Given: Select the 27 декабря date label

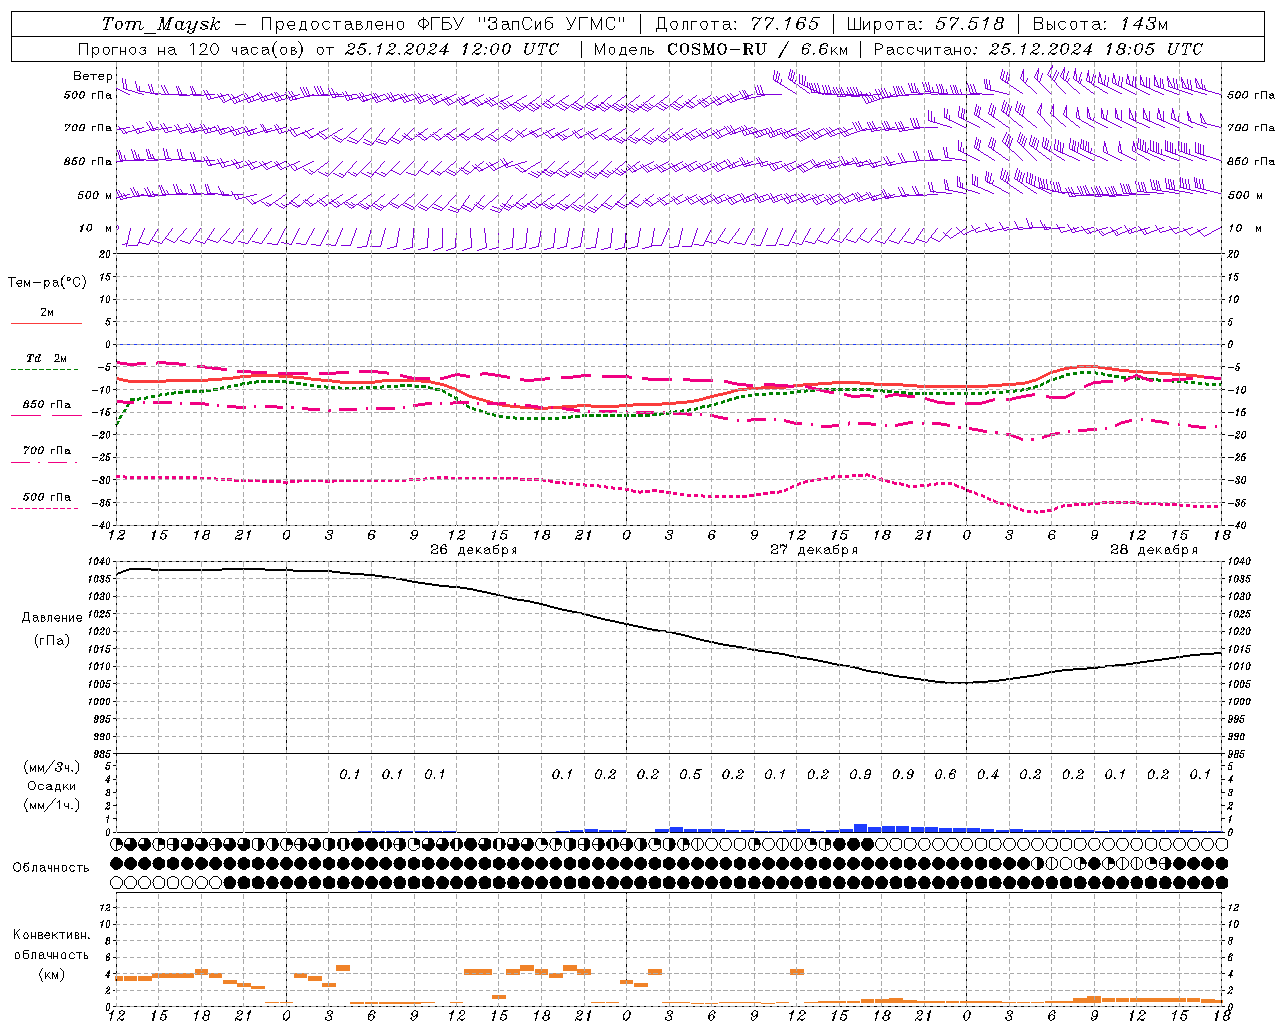Looking at the screenshot, I should click(813, 549).
